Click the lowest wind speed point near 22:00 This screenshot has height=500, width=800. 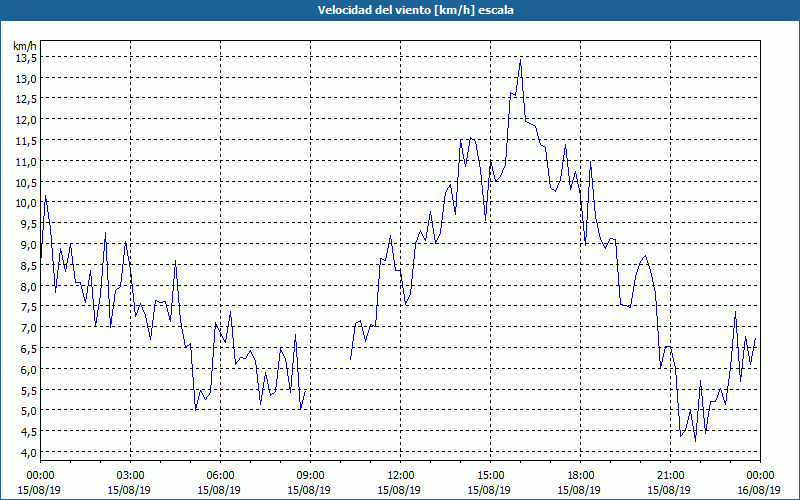695,441
